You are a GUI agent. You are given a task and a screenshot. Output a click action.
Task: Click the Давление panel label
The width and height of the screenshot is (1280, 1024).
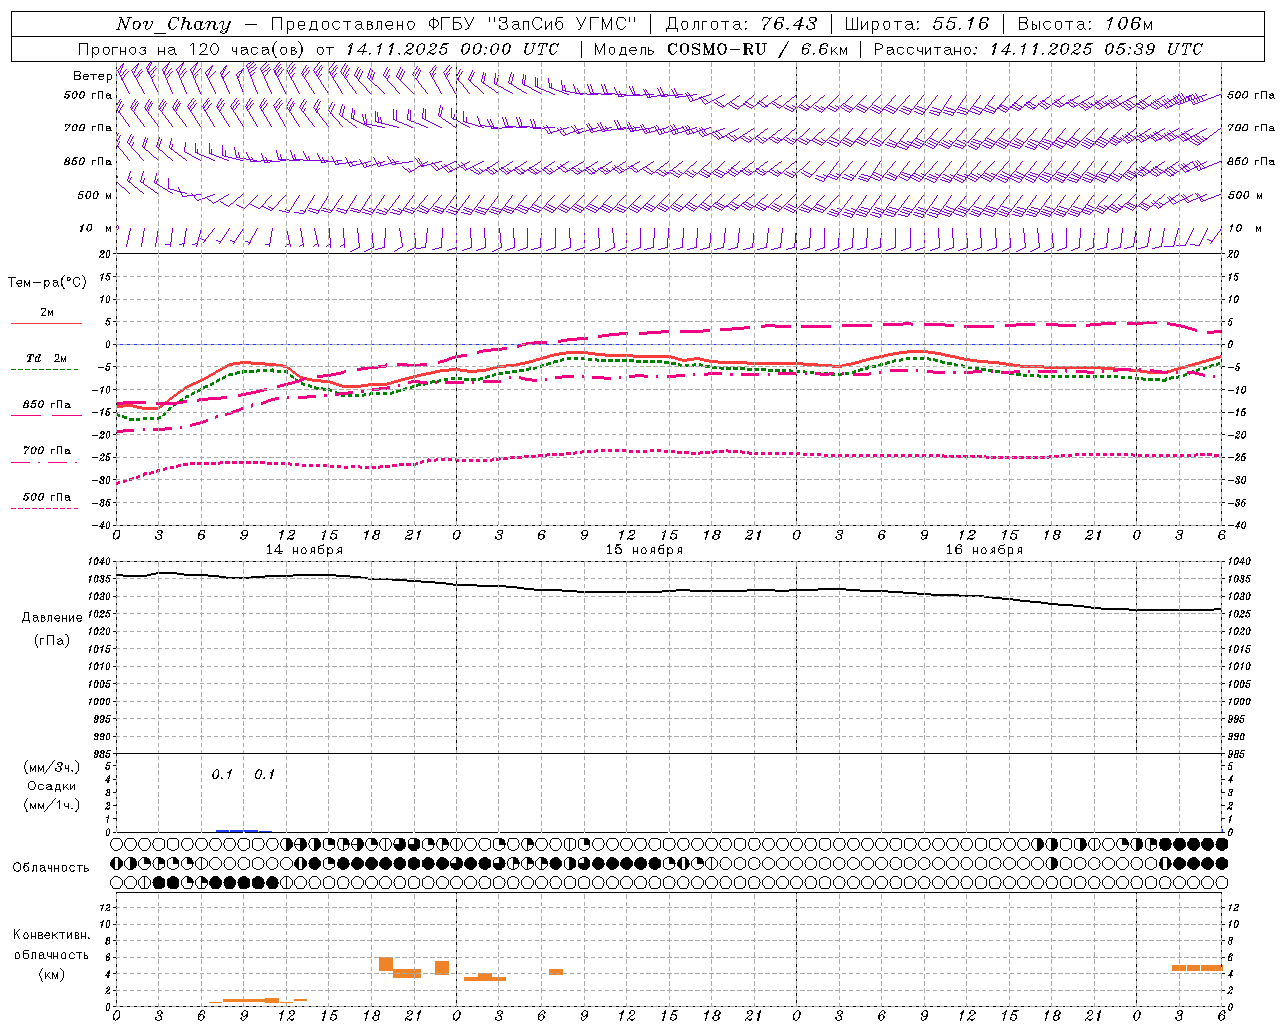[x=50, y=618]
